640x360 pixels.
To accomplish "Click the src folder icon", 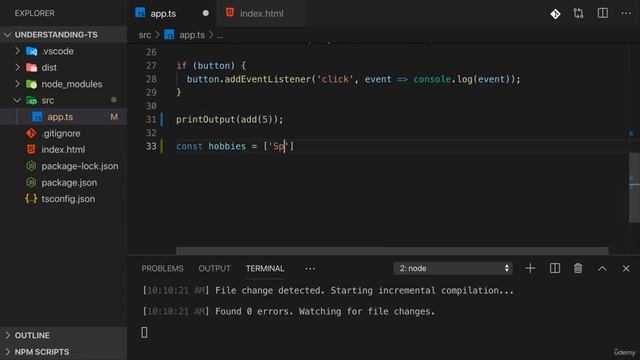I will pos(31,100).
